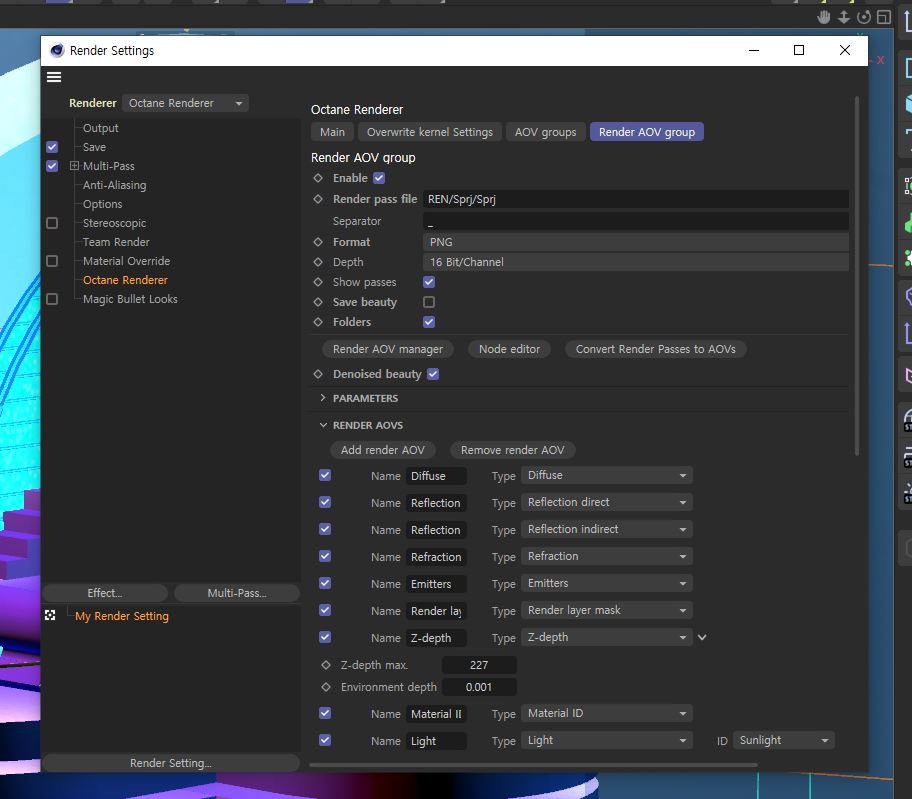Click the Z-depth max. value field
This screenshot has height=799, width=912.
(x=479, y=665)
